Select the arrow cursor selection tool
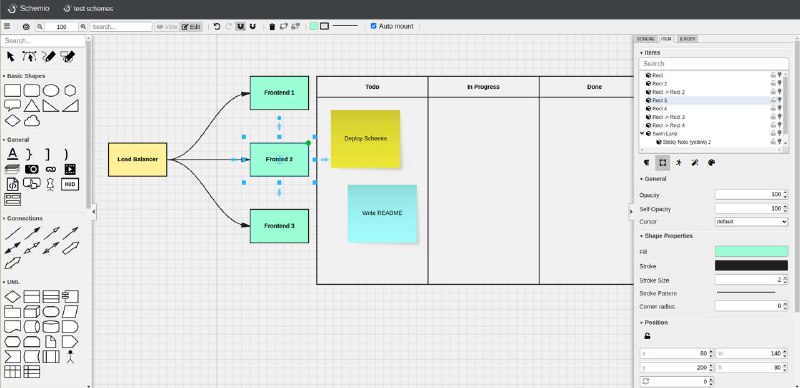The height and width of the screenshot is (388, 800). pyautogui.click(x=11, y=56)
